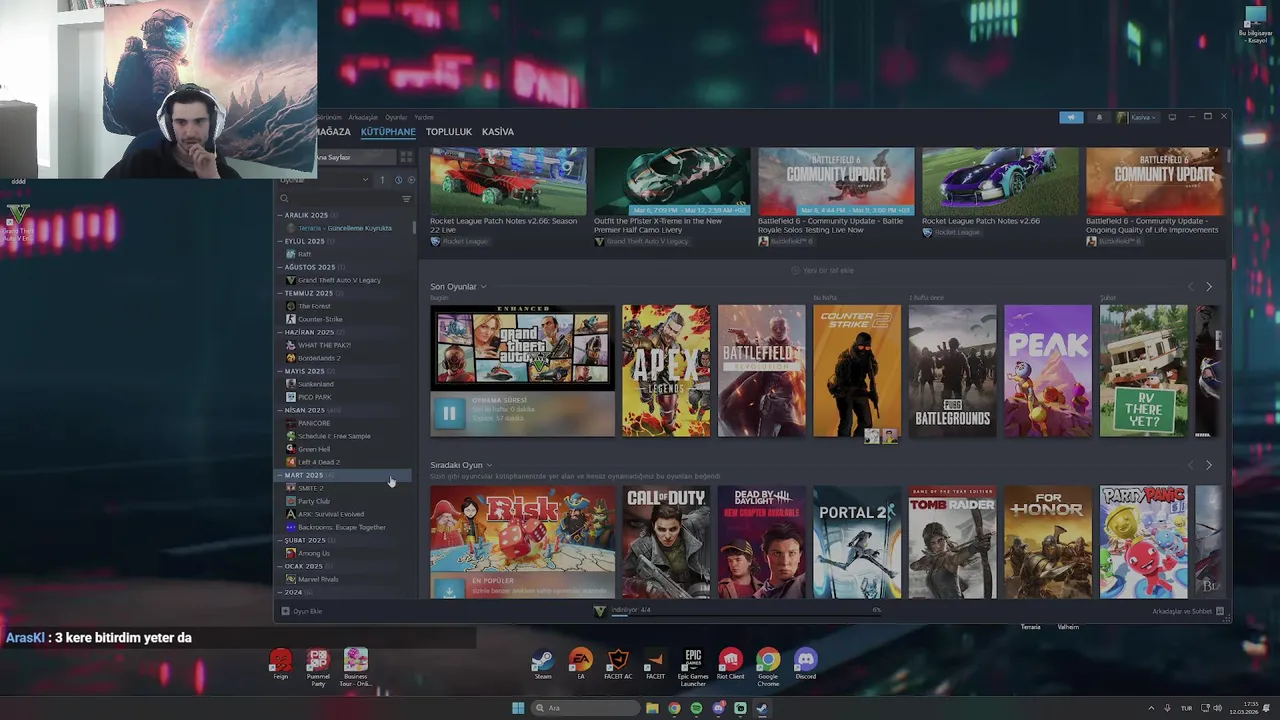Open Feign desktop shortcut
1280x720 pixels.
[x=281, y=665]
